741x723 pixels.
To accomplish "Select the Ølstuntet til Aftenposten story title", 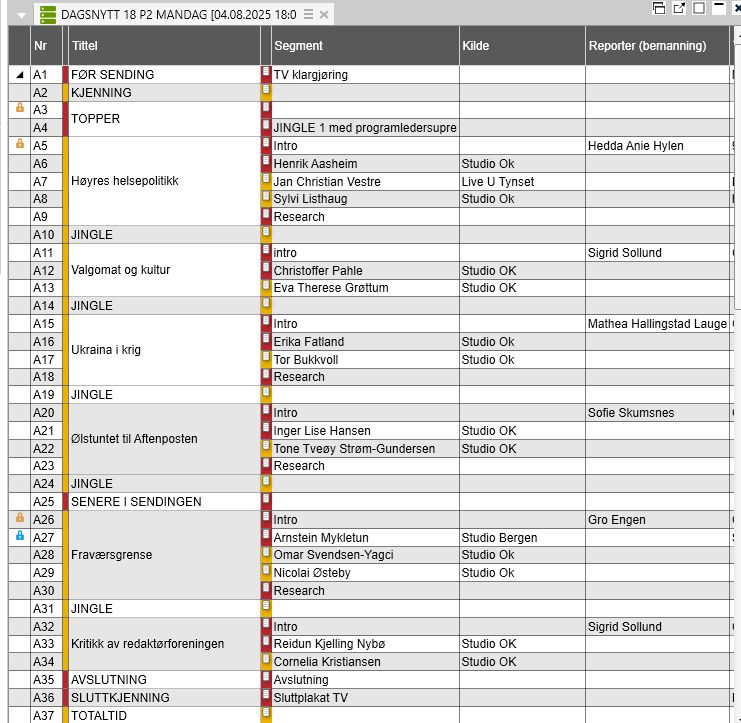I will tap(164, 439).
